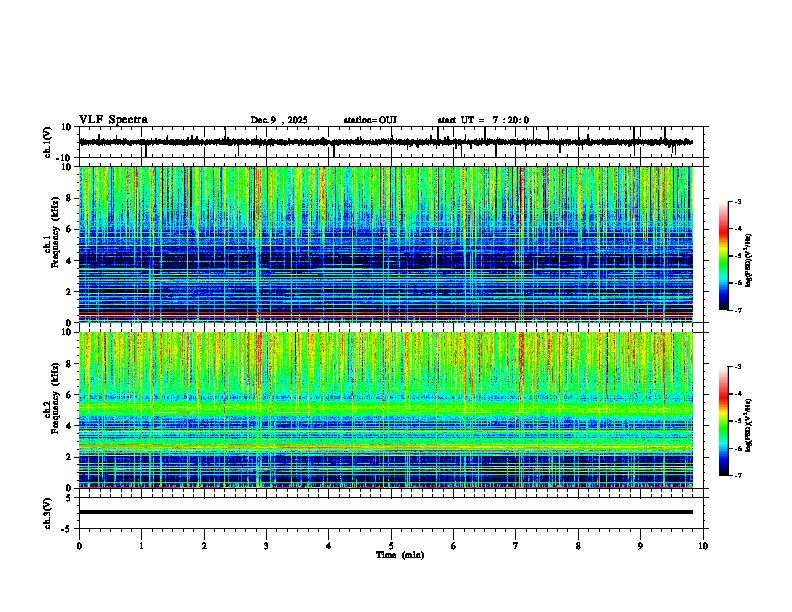Viewport: 792px width, 612px height.
Task: Click inside the ch.1 spectrogram panel
Action: click(x=386, y=244)
